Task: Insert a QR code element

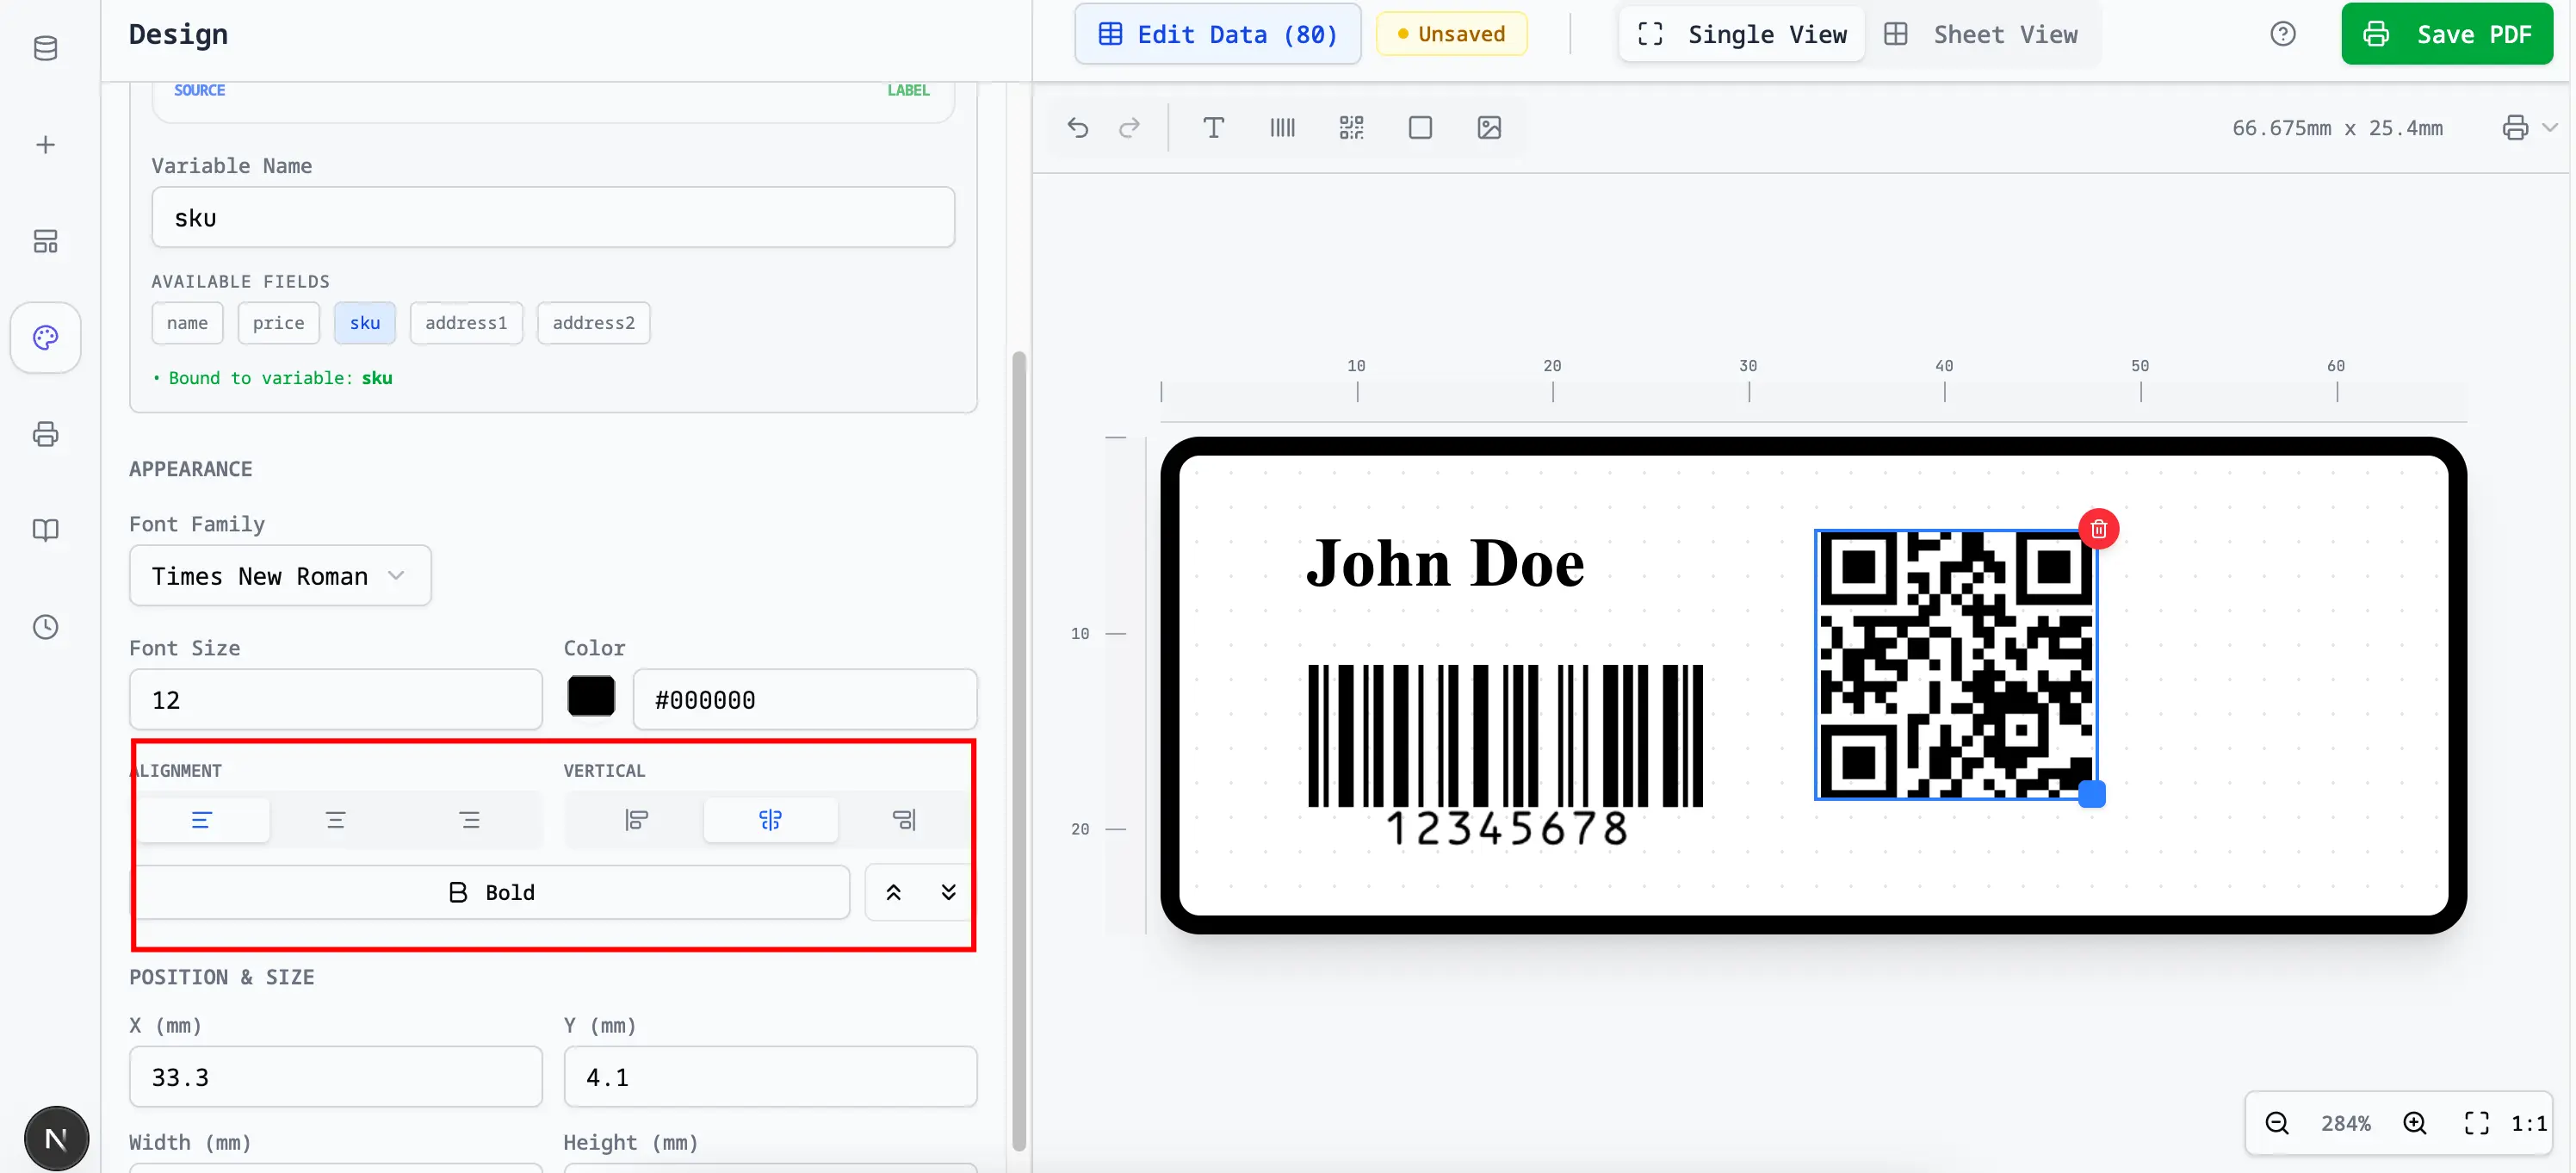Action: [x=1351, y=128]
